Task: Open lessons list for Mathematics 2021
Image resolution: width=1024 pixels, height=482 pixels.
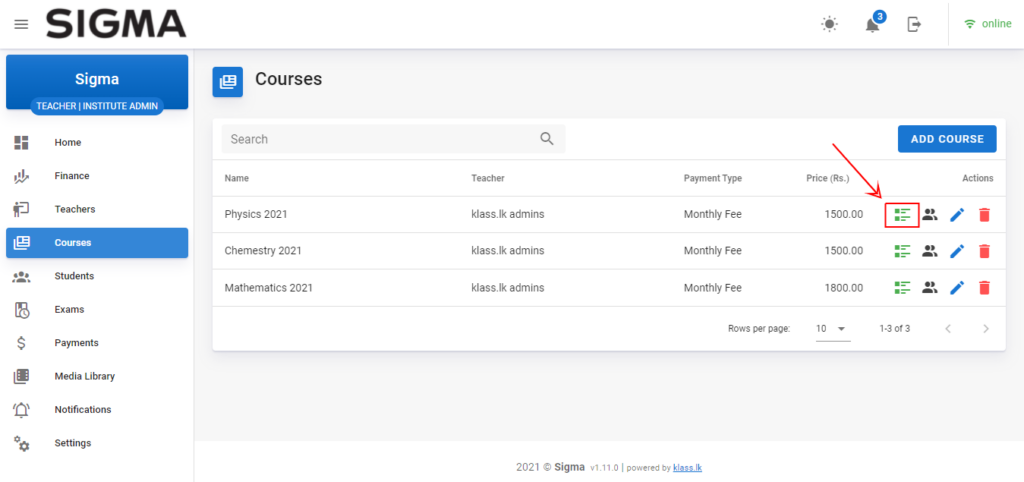Action: 902,288
